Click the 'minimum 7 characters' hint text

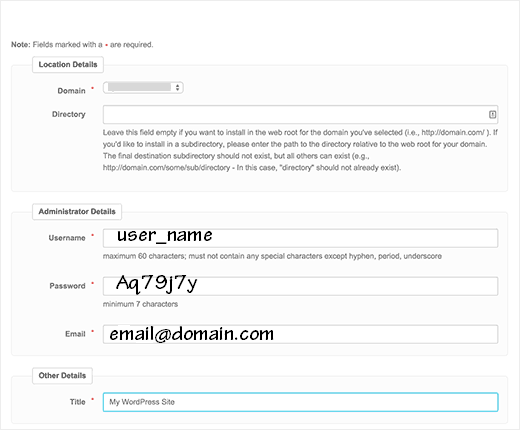click(140, 304)
